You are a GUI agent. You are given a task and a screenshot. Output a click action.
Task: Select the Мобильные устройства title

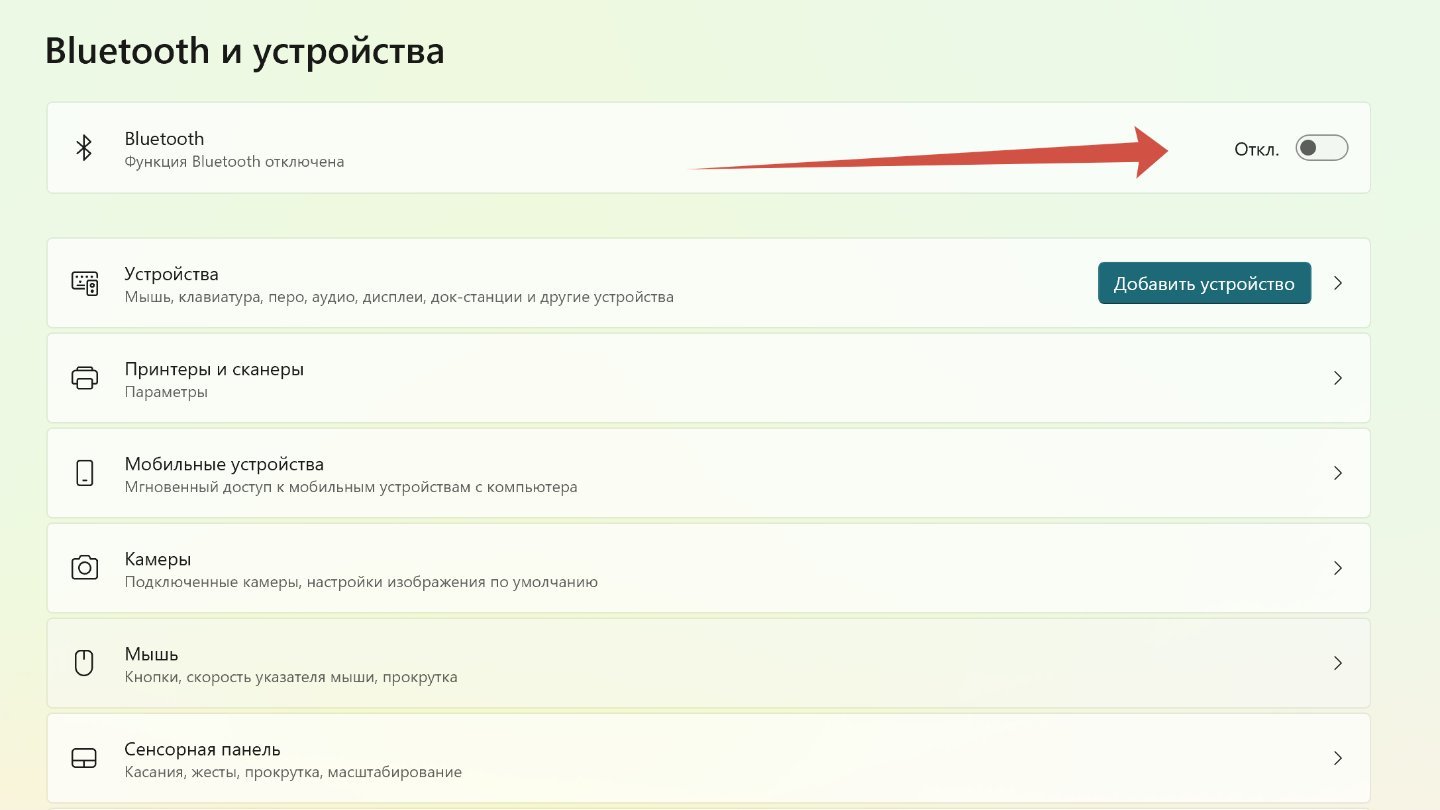(224, 464)
